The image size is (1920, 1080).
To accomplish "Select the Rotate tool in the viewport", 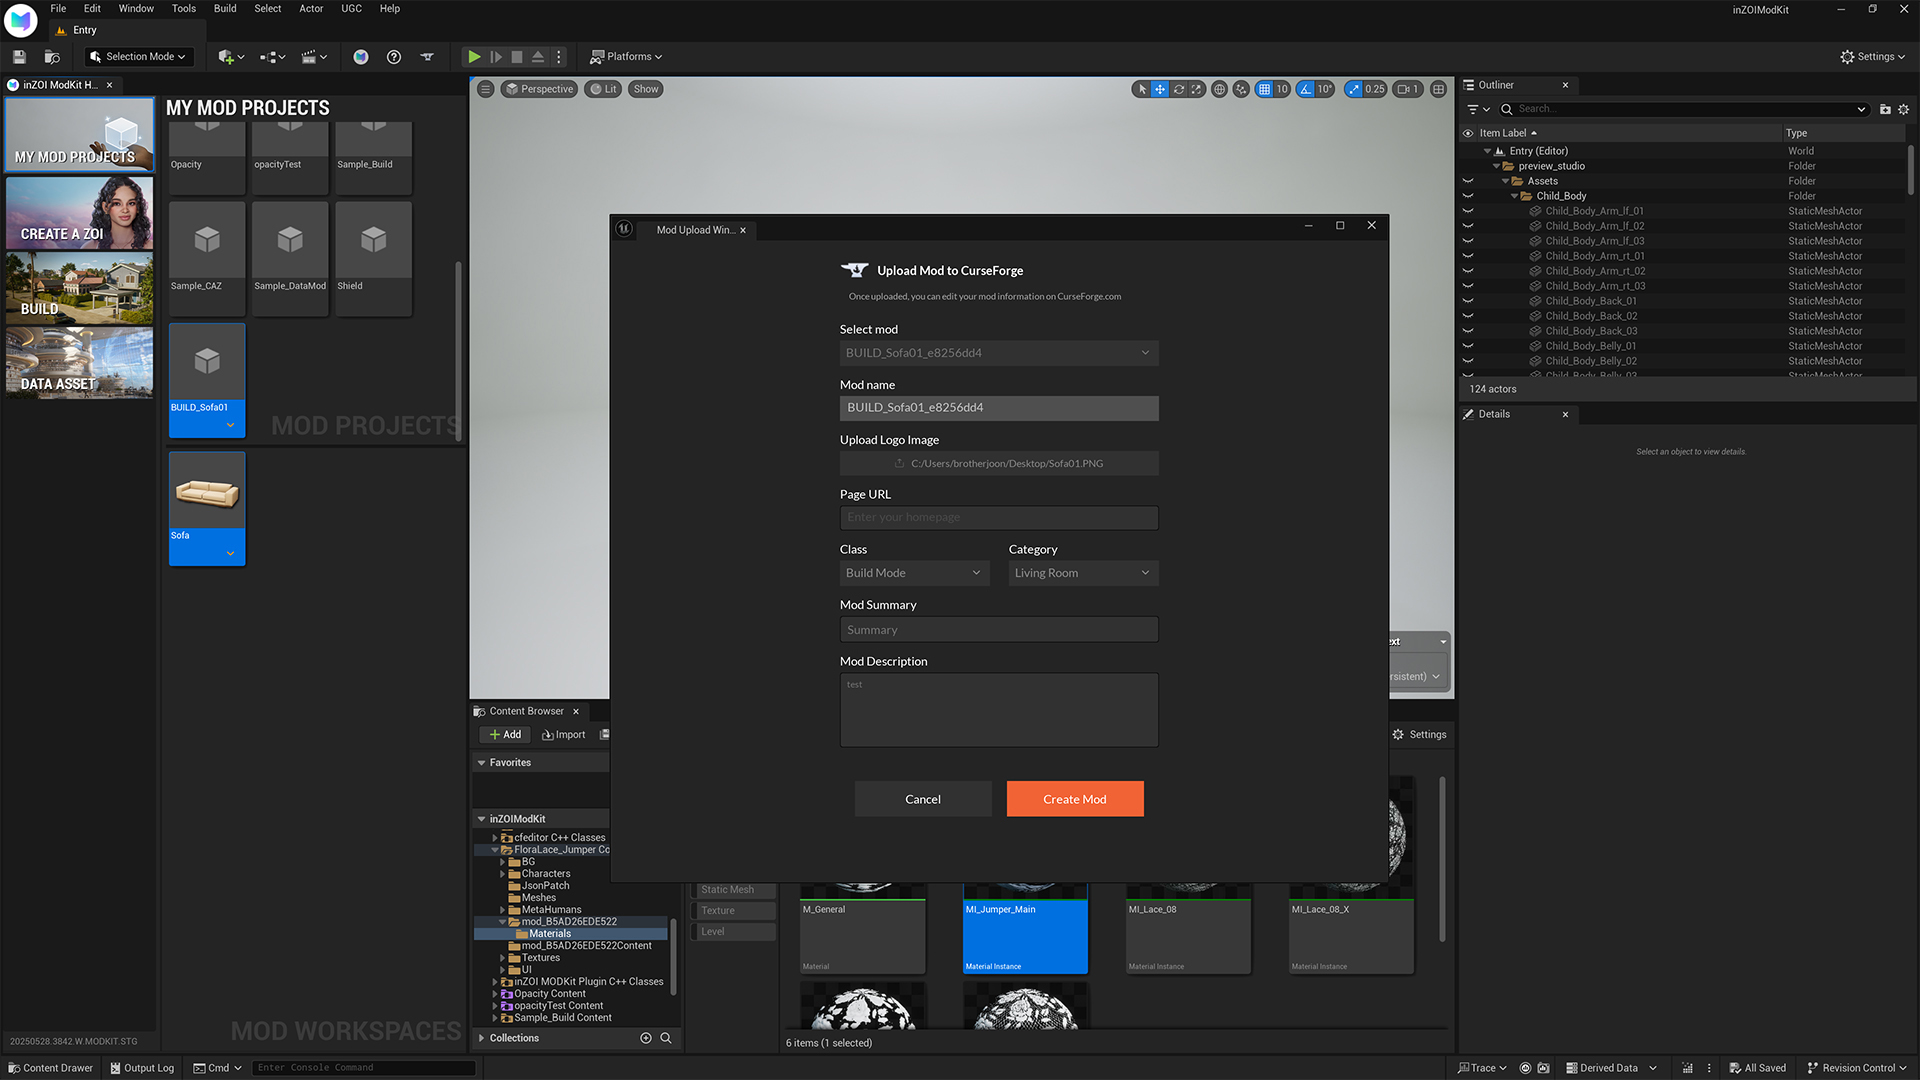I will click(1178, 89).
